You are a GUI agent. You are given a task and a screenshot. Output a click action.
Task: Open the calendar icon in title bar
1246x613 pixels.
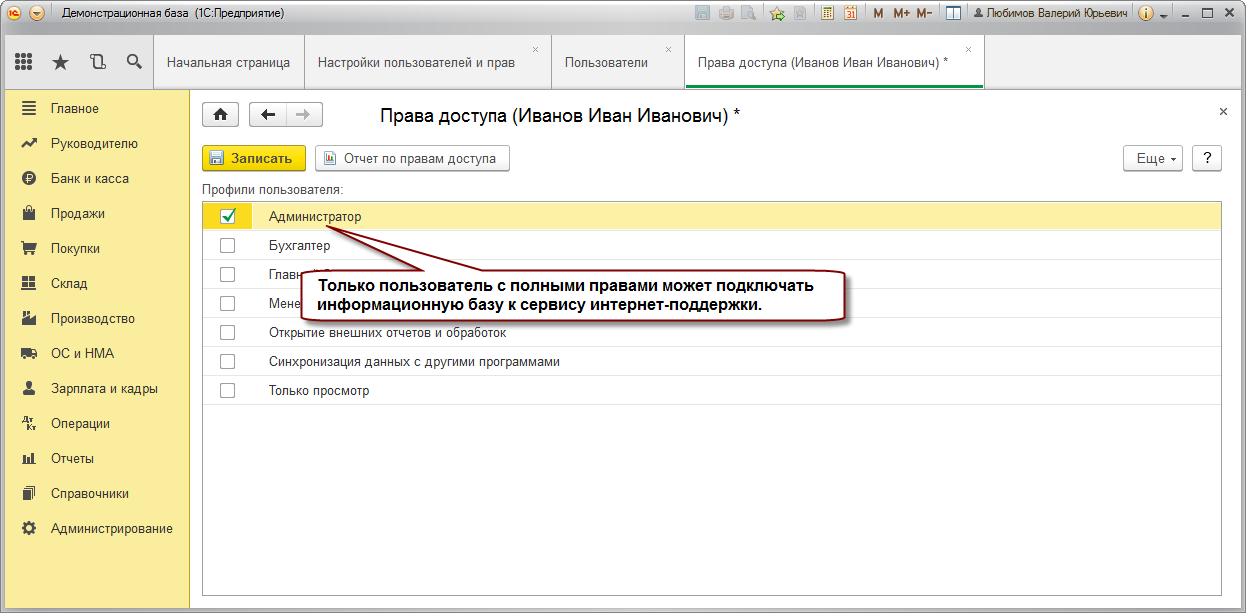850,13
